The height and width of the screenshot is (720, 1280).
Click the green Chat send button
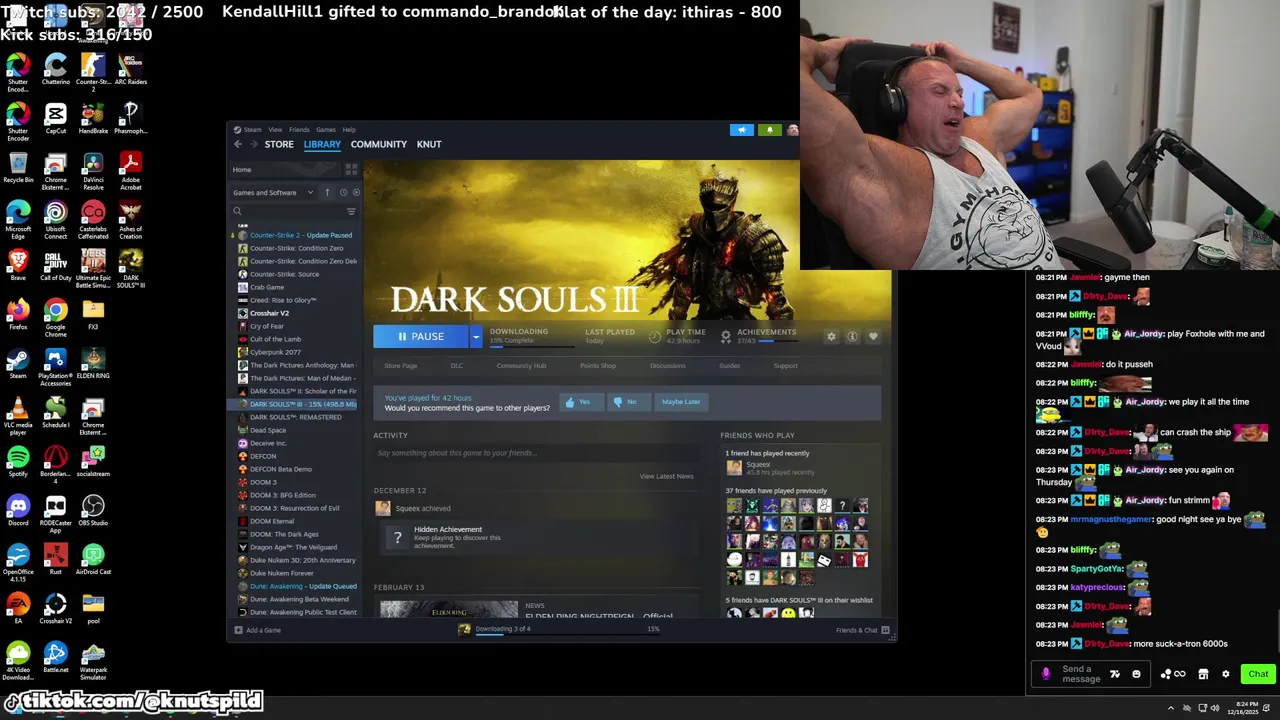click(x=1258, y=674)
